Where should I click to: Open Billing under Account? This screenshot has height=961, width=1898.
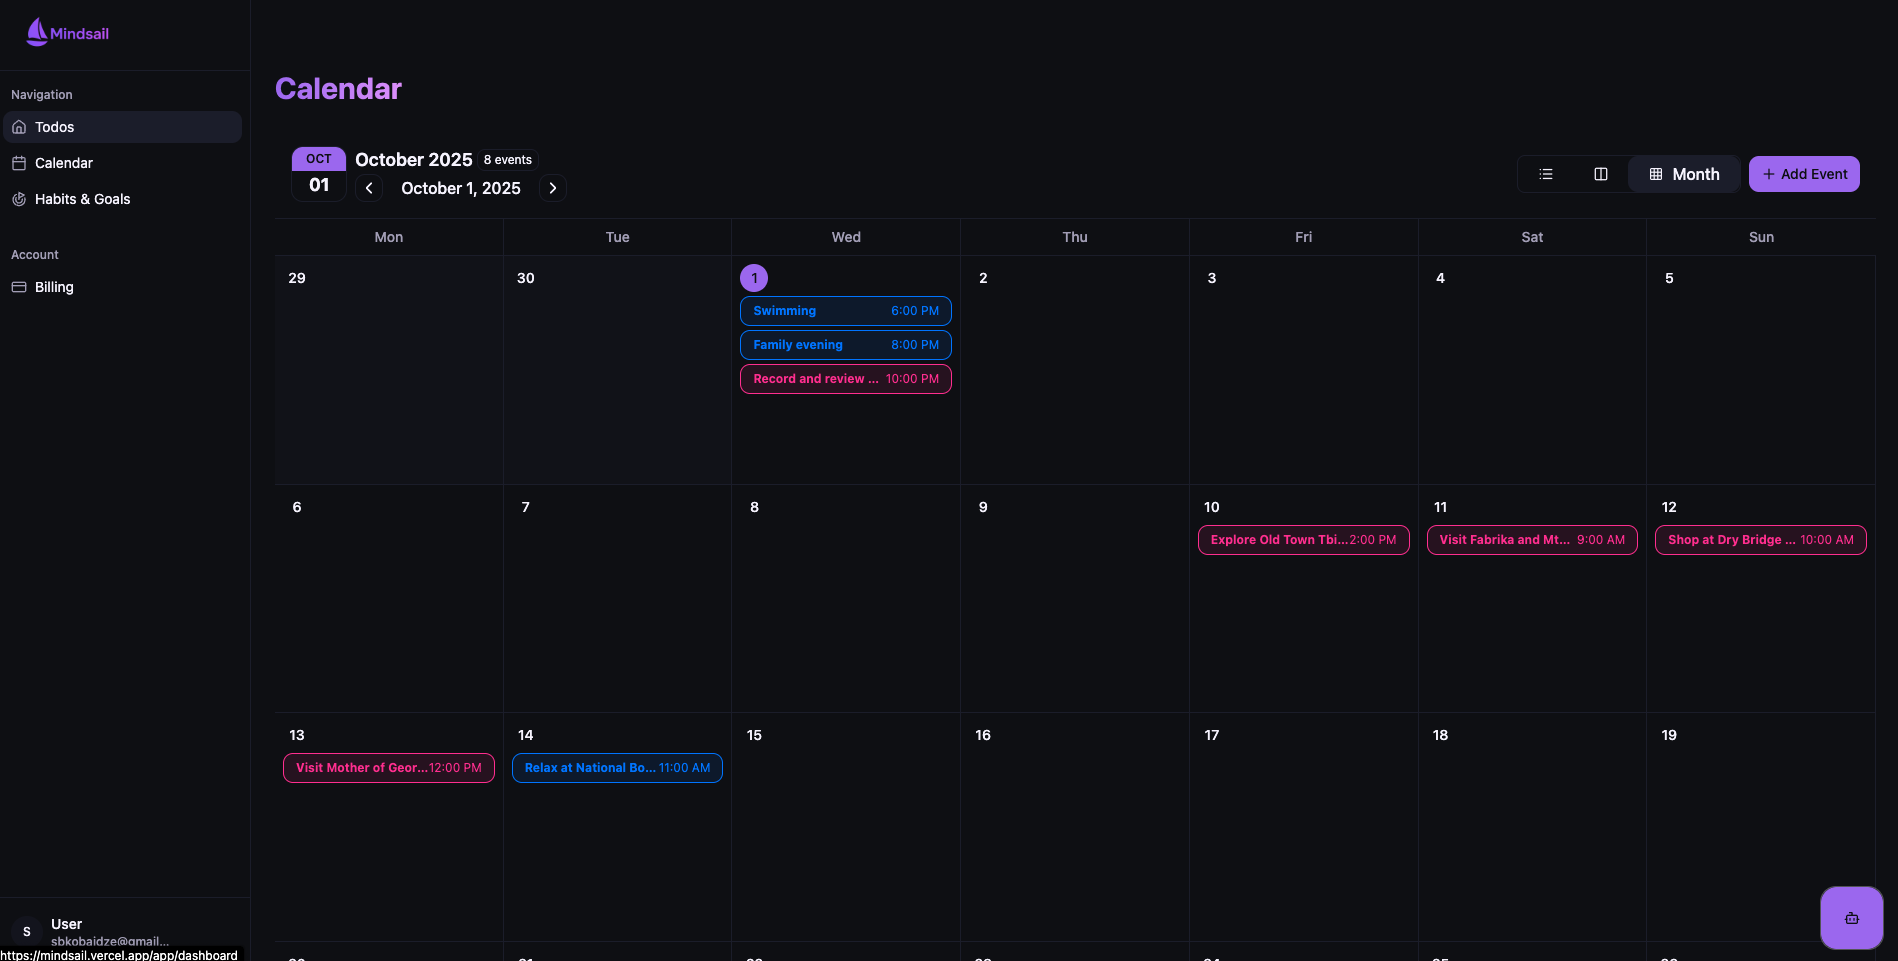(x=122, y=287)
